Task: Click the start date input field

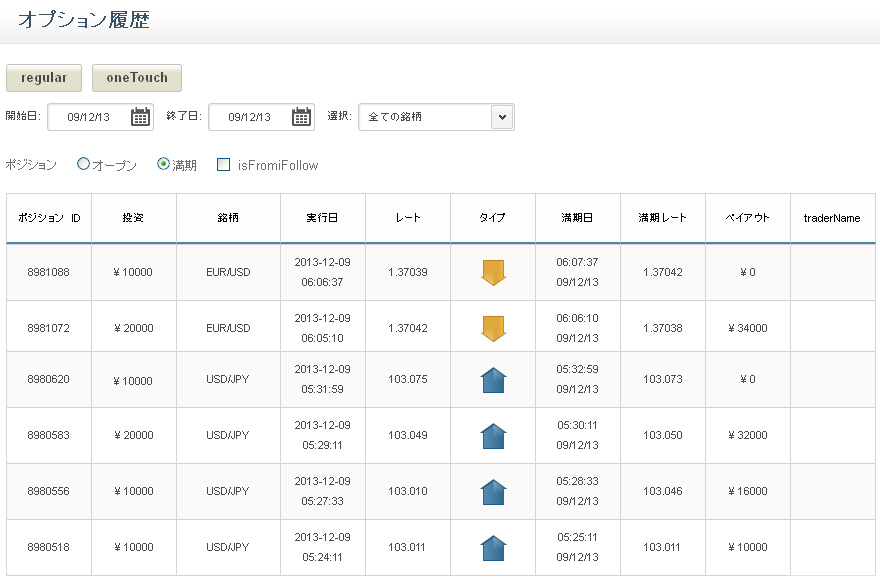Action: pos(100,117)
